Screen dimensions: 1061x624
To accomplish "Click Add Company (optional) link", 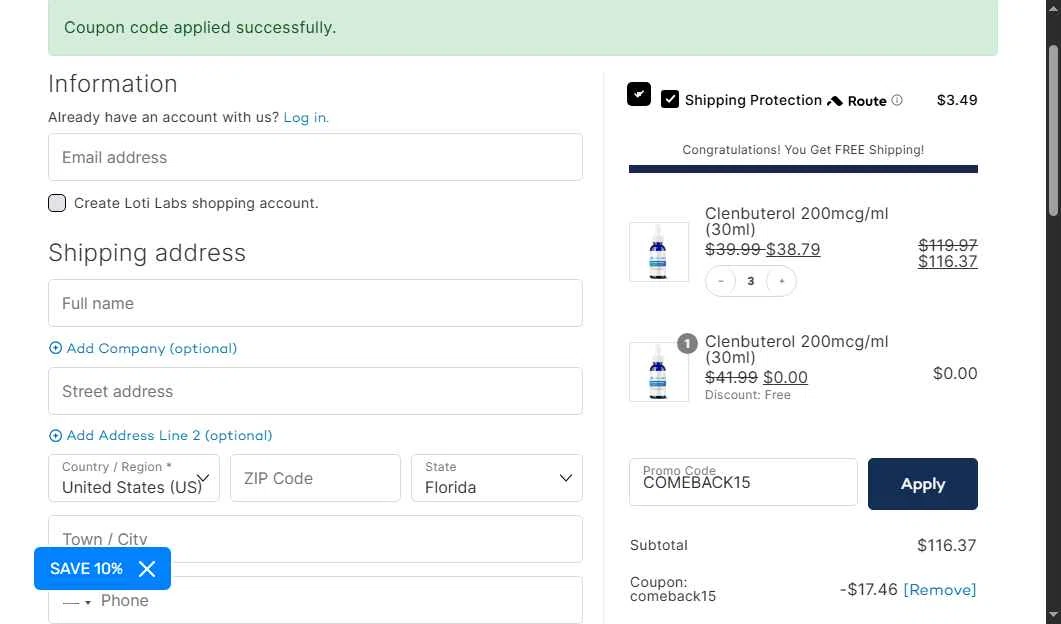I will tap(152, 348).
